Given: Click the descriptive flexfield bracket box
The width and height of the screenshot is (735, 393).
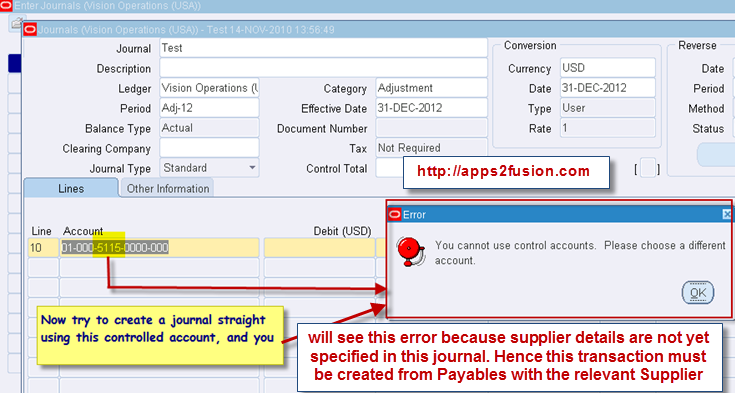Looking at the screenshot, I should [647, 168].
